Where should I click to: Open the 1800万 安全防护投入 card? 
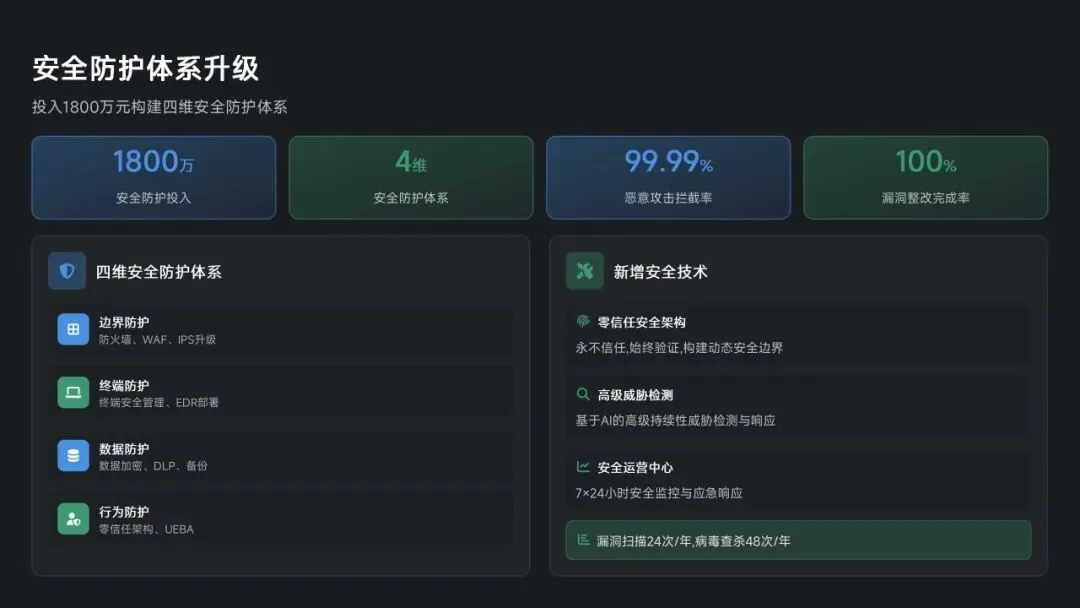[154, 178]
